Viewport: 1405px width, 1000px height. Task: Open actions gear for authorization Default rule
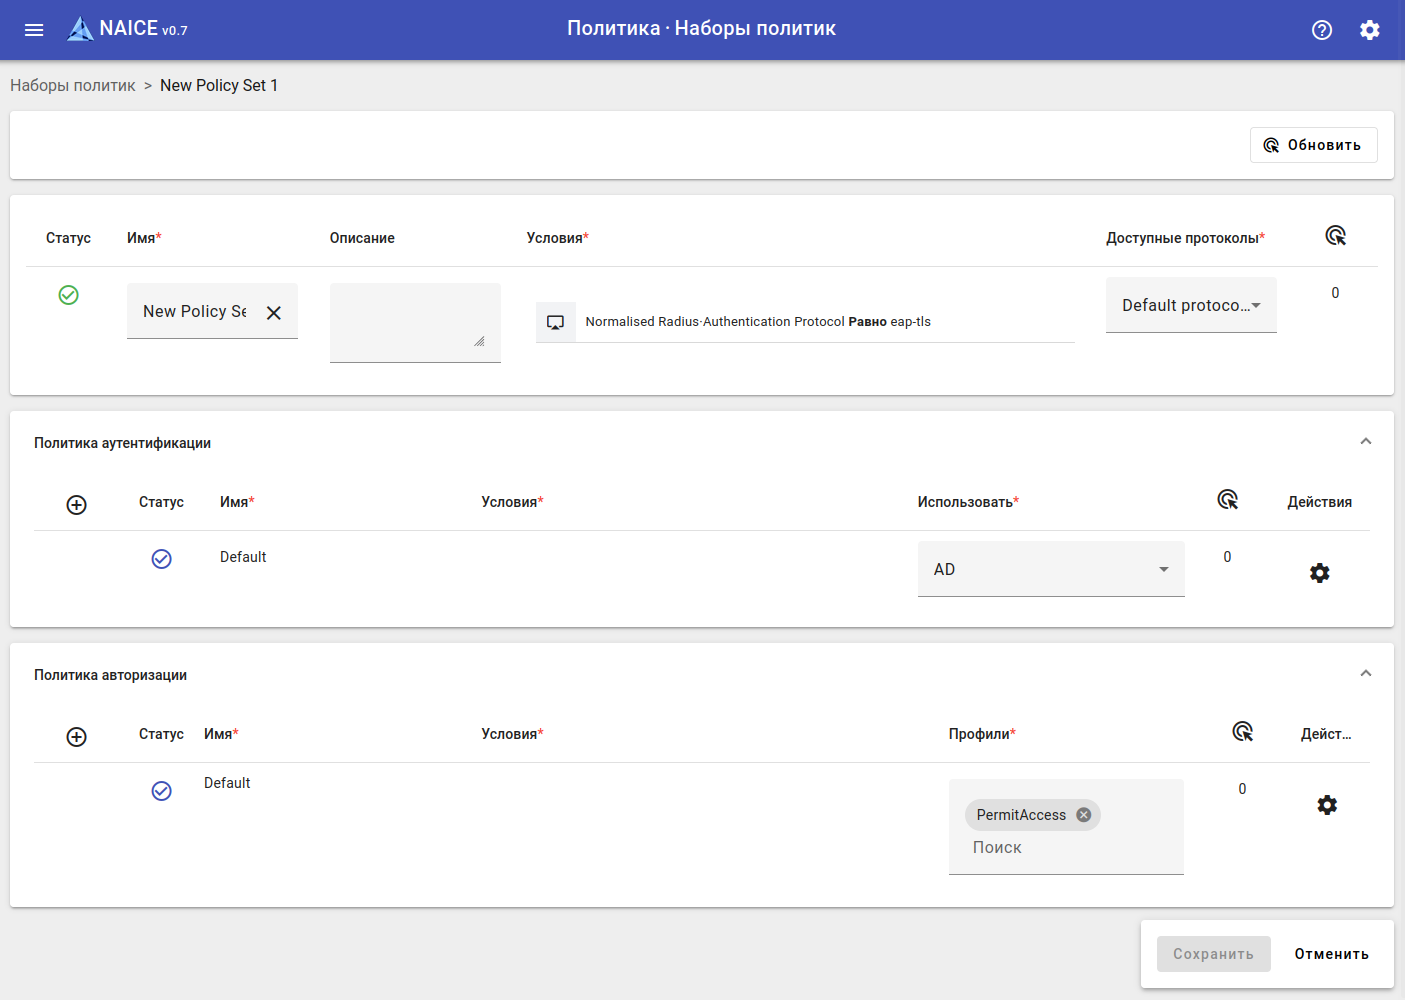click(x=1327, y=805)
